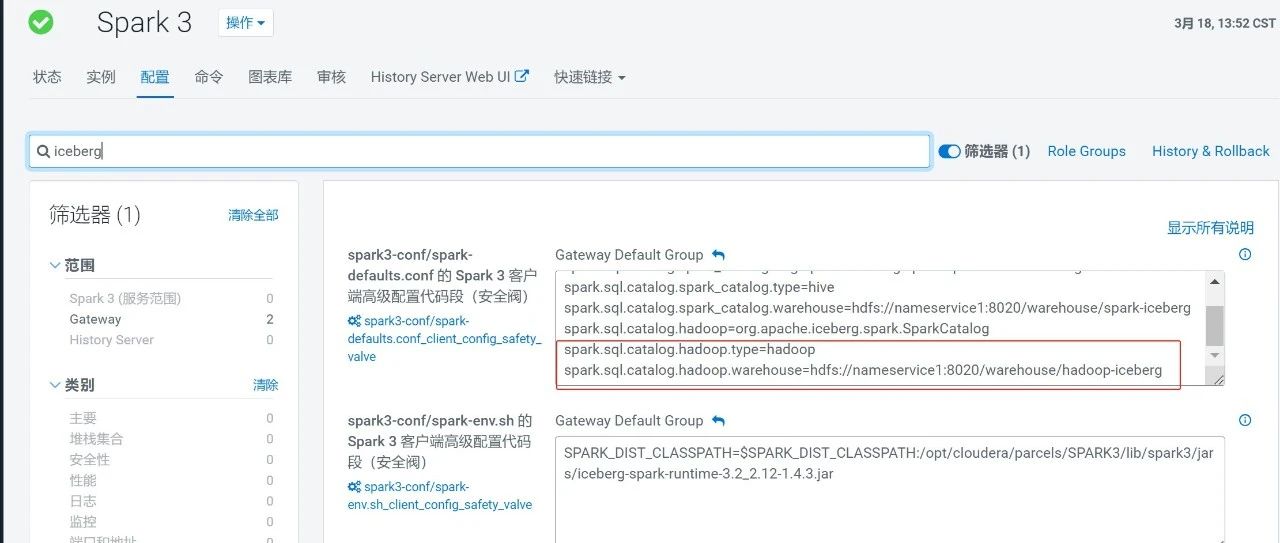This screenshot has width=1280, height=543.
Task: Collapse the 范围 filter section
Action: (72, 265)
